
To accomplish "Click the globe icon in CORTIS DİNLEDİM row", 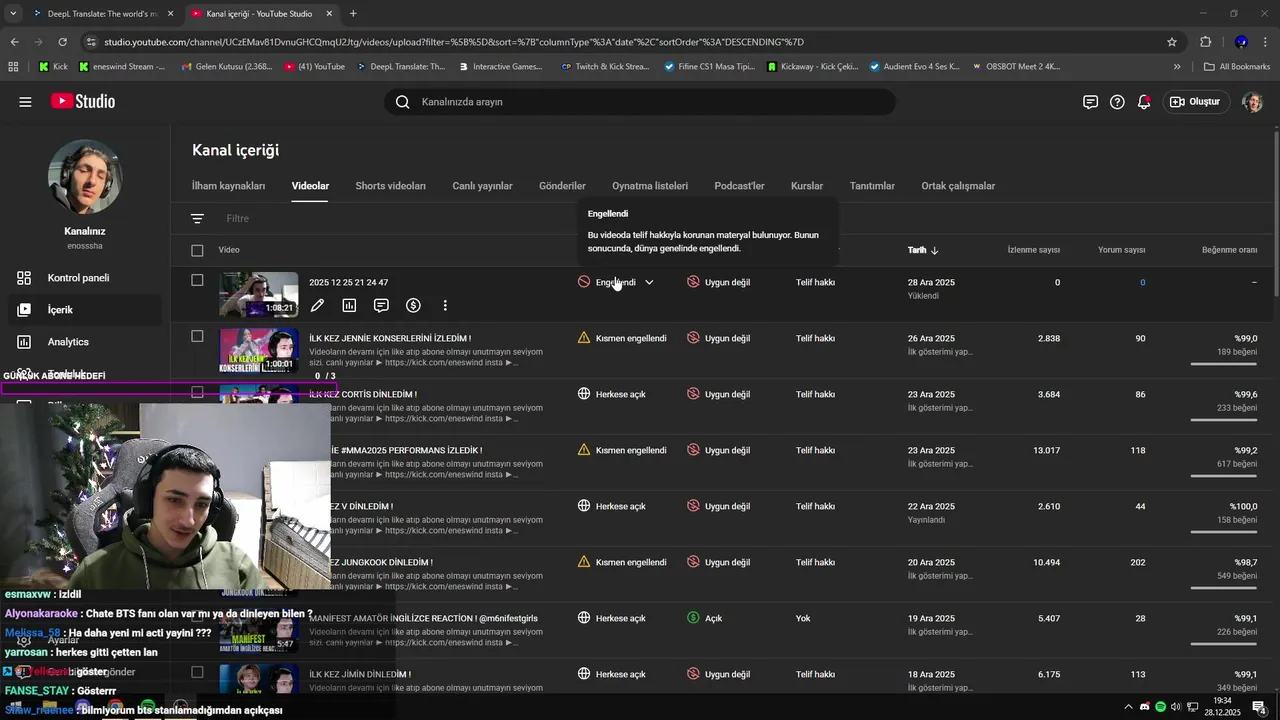I will (x=584, y=394).
